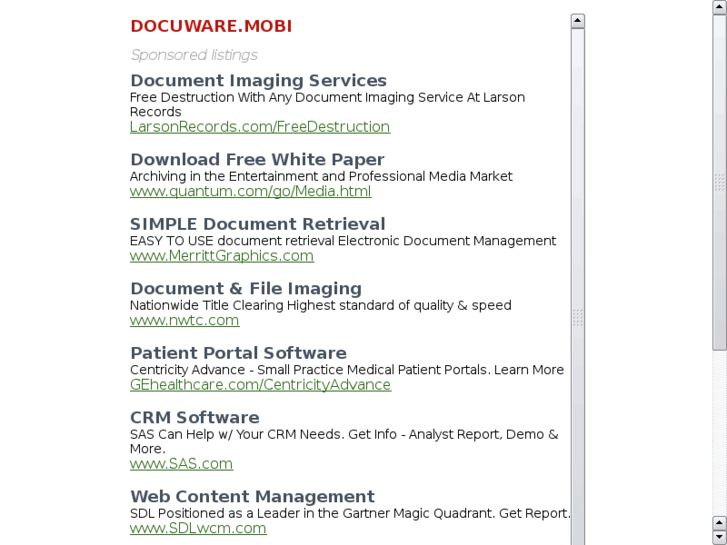Click 'Nationwide Title Clearing' description text
Image resolution: width=727 pixels, height=545 pixels.
pos(320,305)
